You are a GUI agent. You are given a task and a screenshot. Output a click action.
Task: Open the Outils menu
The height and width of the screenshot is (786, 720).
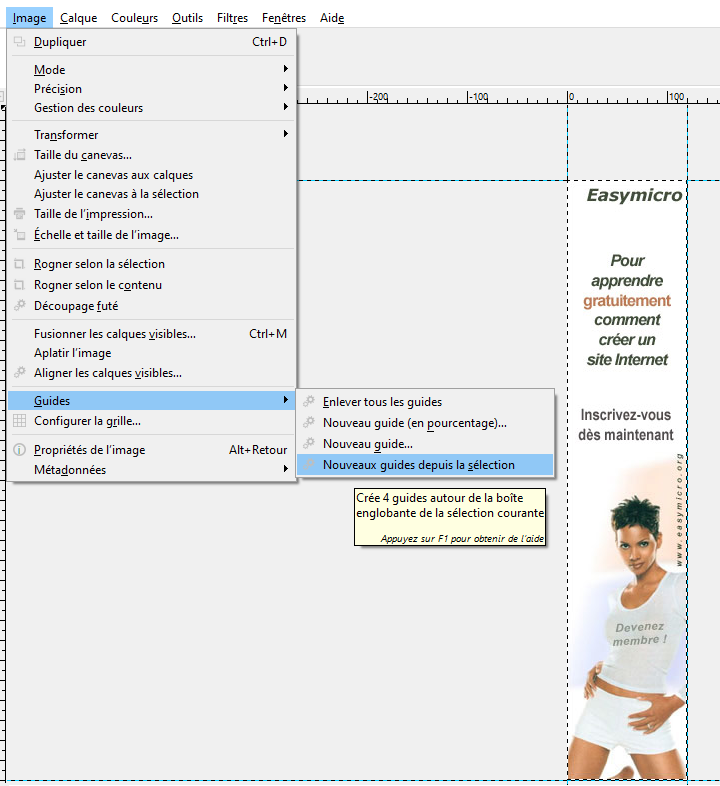point(187,18)
